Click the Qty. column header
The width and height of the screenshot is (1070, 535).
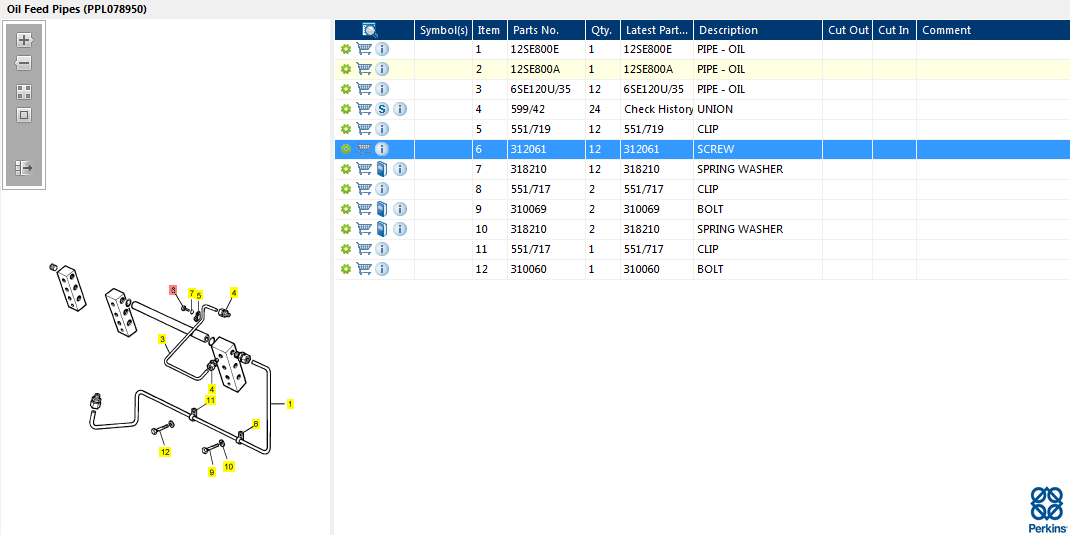click(601, 30)
